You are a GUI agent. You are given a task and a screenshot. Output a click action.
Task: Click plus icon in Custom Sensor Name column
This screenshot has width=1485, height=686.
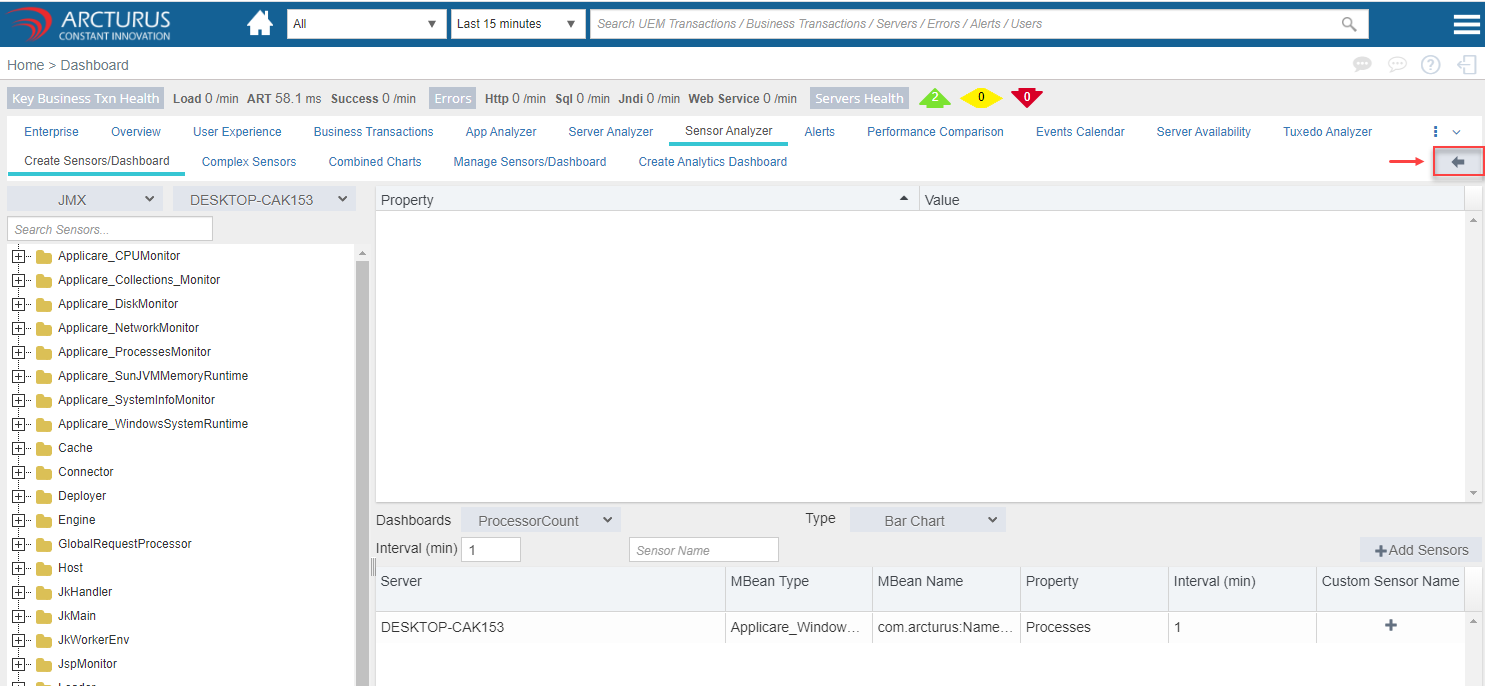pyautogui.click(x=1390, y=626)
